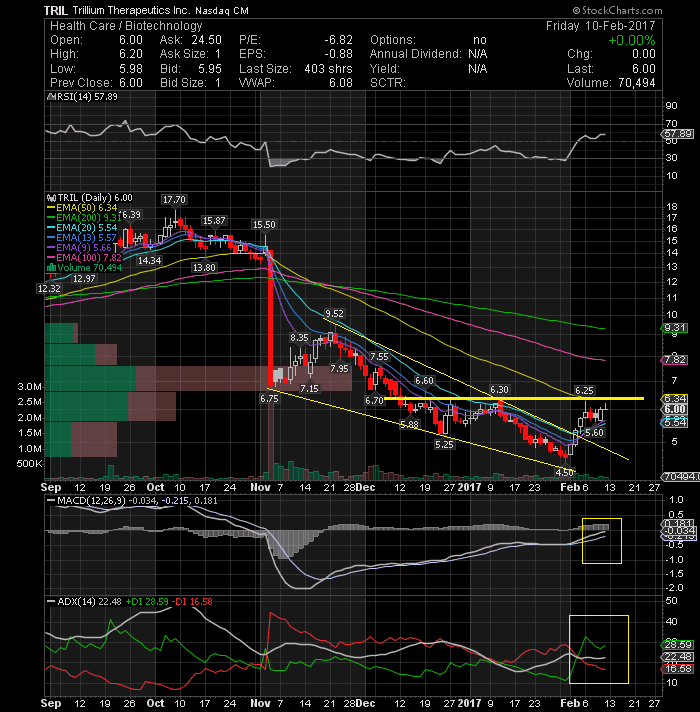This screenshot has width=700, height=712.
Task: Click the 6.25 price label
Action: [584, 391]
